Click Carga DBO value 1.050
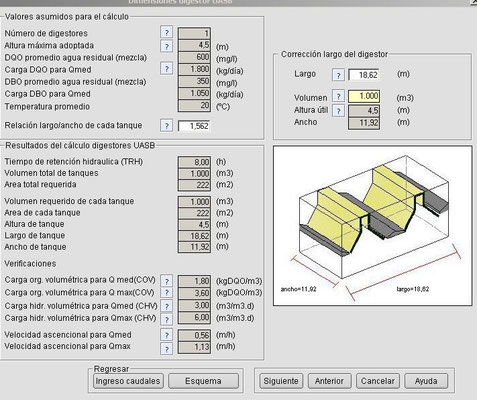The image size is (477, 400). click(194, 93)
